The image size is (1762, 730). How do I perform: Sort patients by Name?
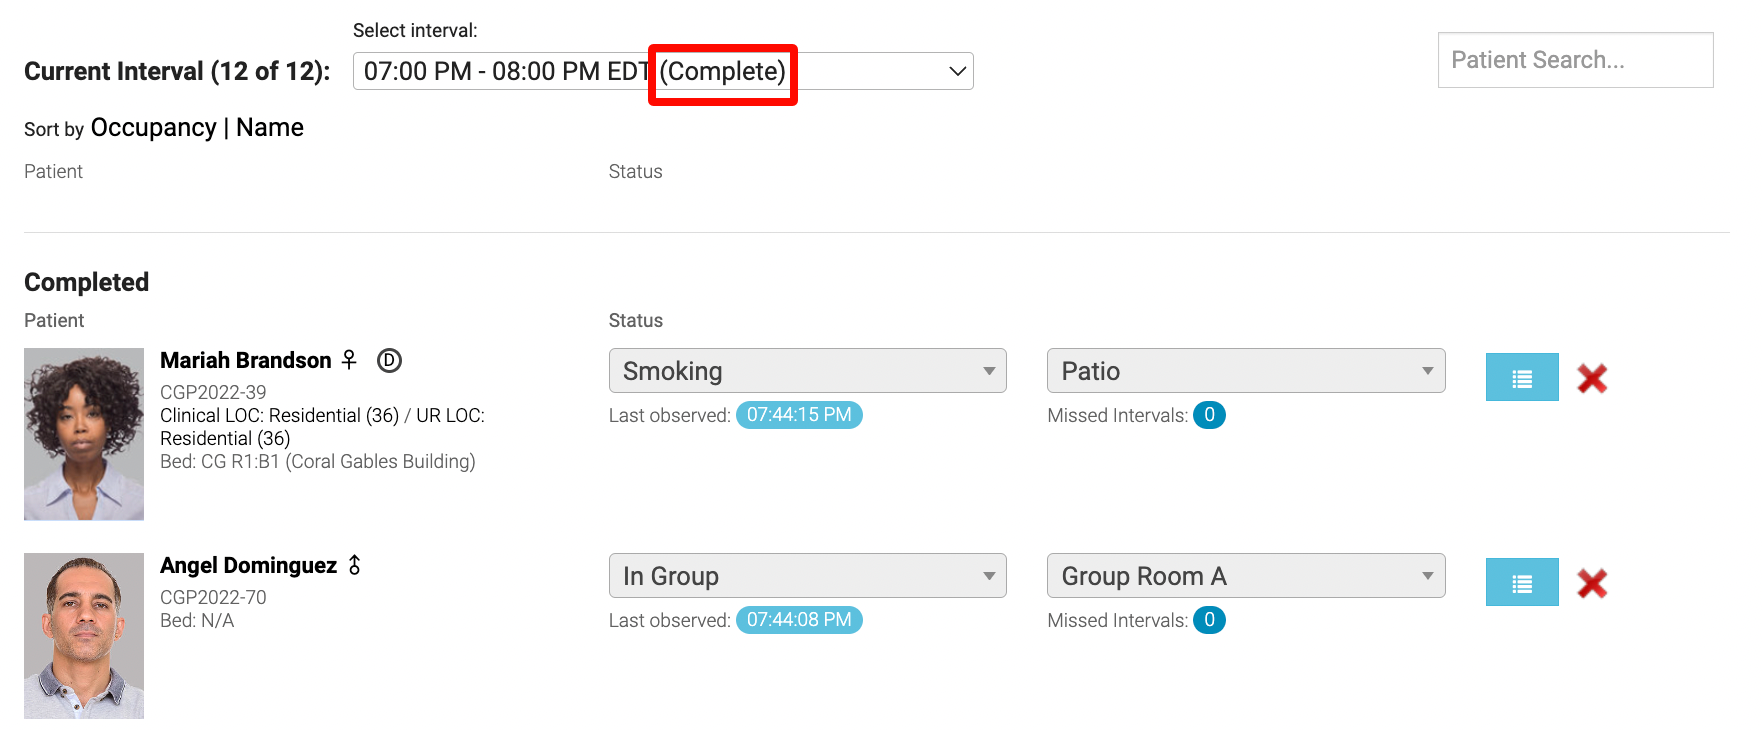(x=270, y=128)
